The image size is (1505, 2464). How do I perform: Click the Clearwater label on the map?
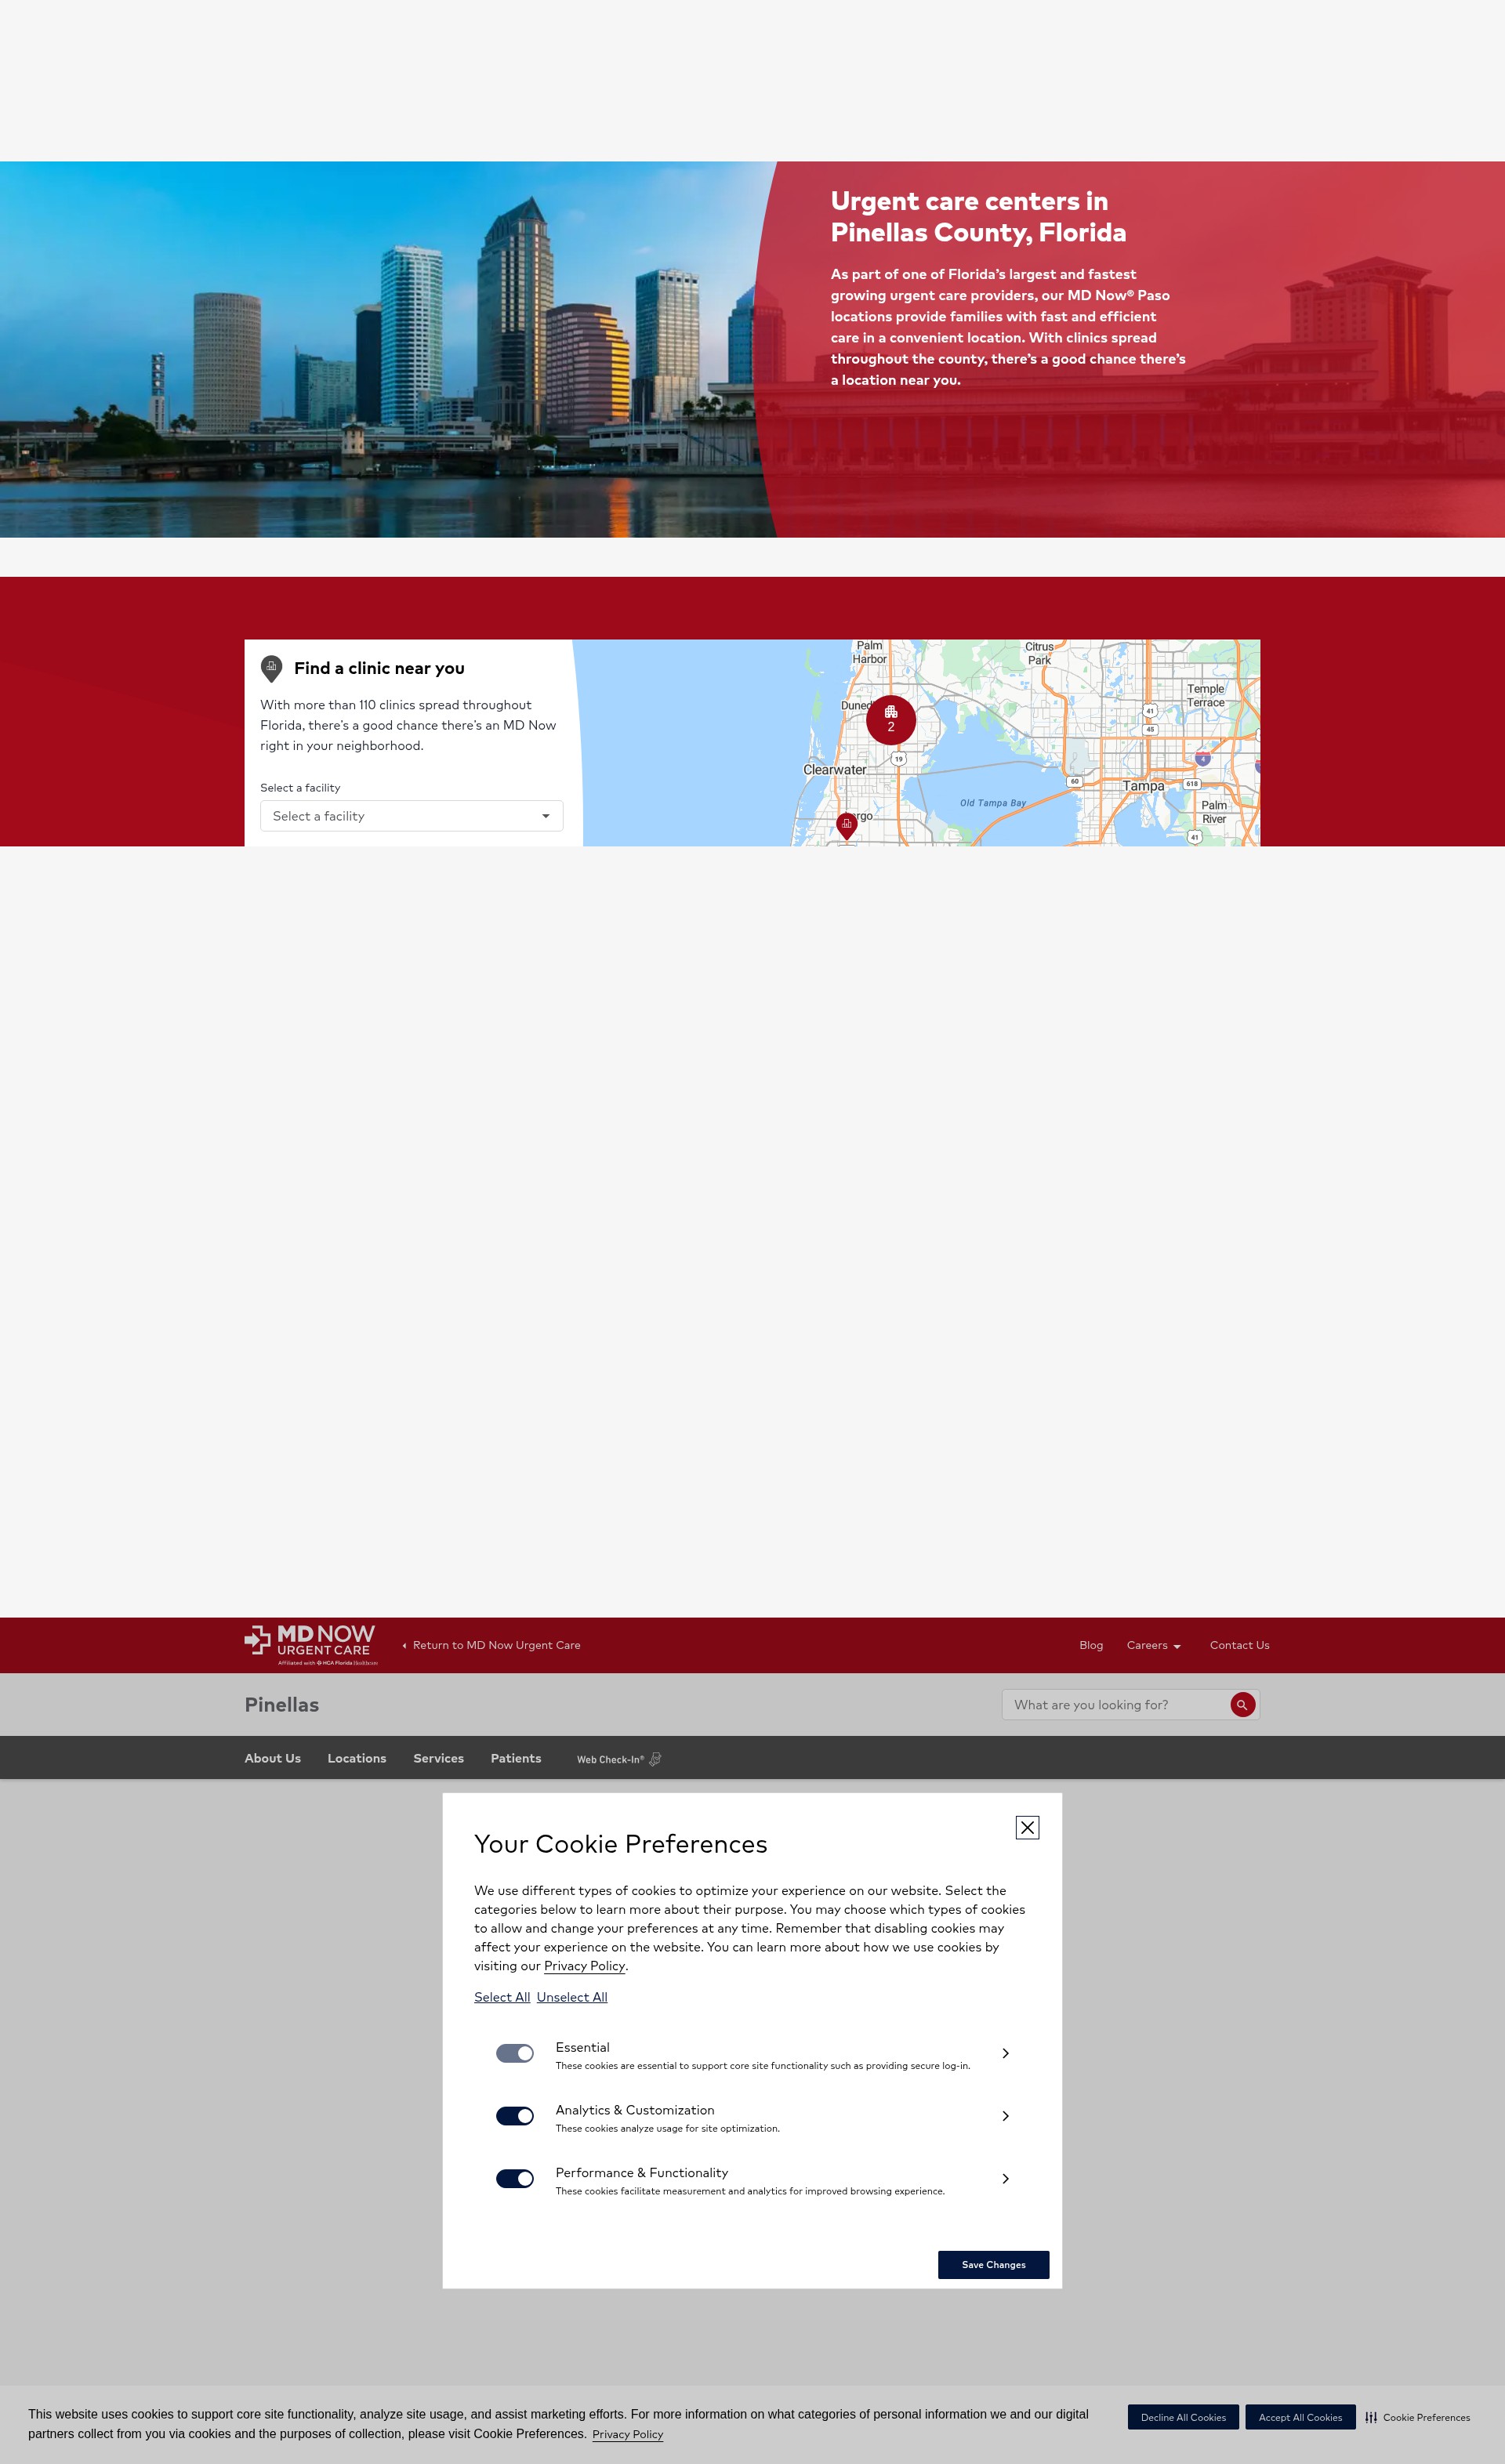pos(835,770)
